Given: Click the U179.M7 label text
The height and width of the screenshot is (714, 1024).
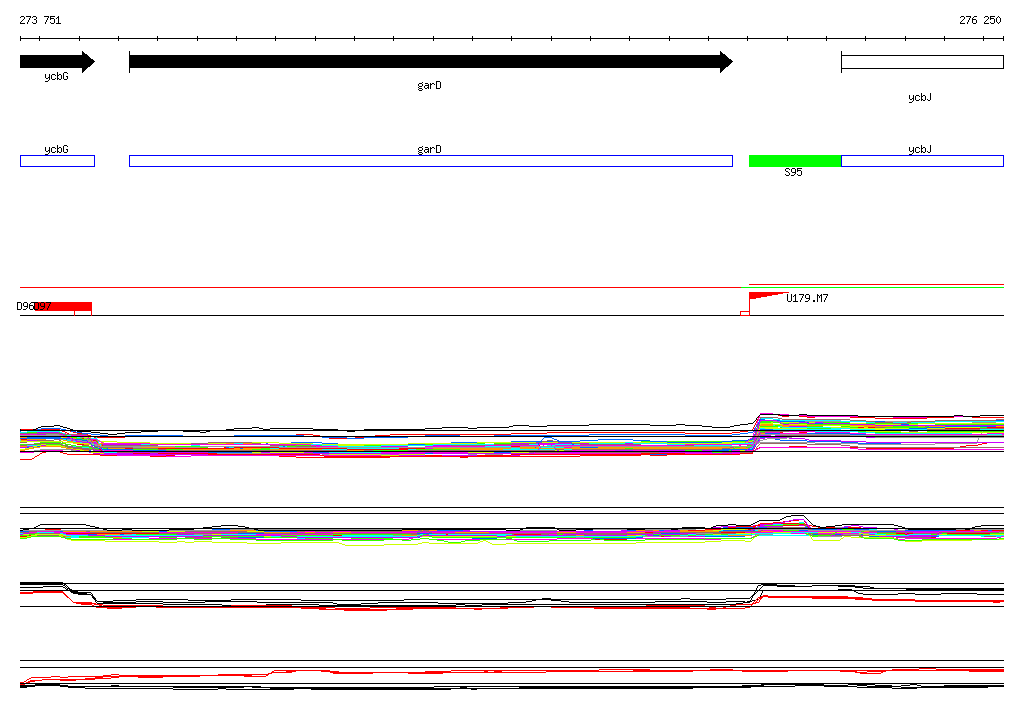Looking at the screenshot, I should click(x=807, y=299).
